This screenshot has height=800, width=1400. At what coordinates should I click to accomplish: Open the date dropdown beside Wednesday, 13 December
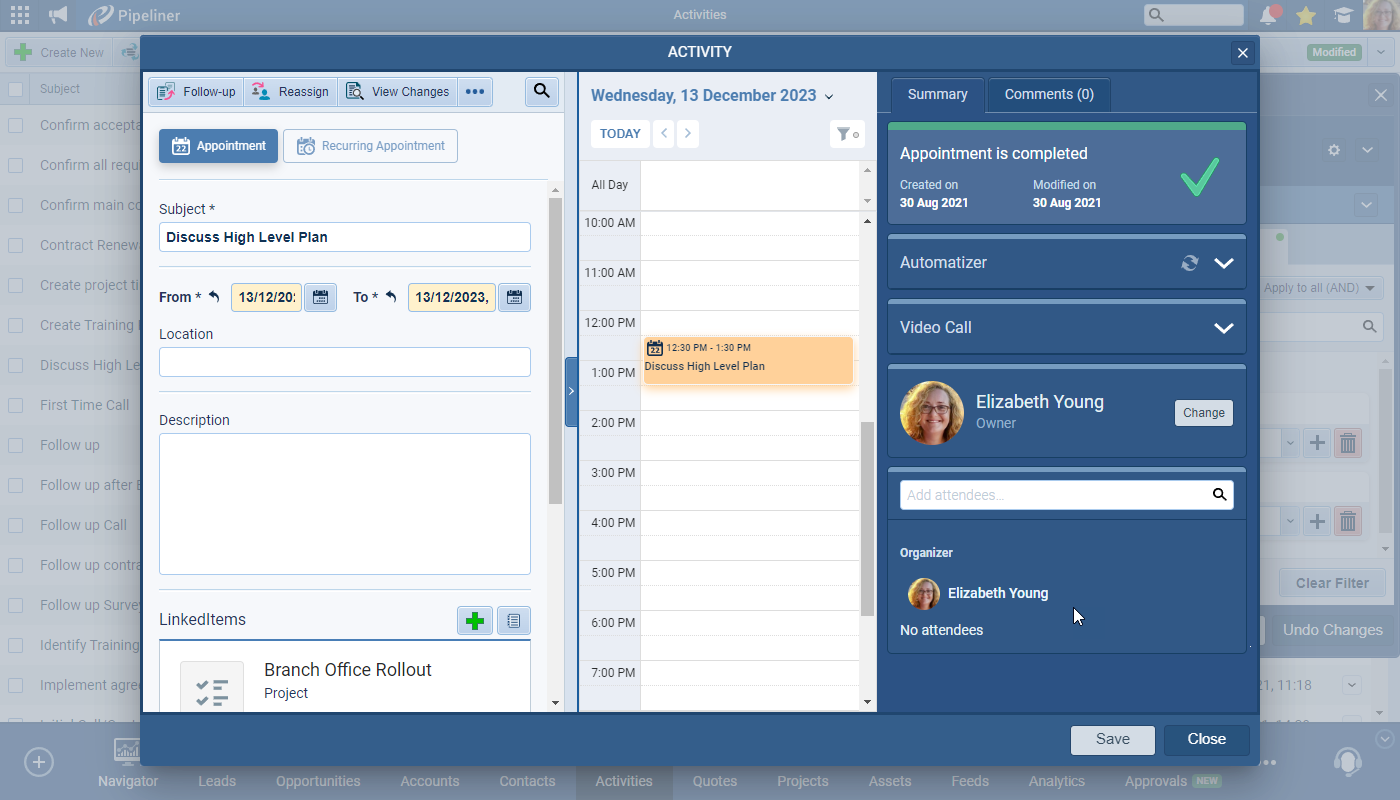point(829,97)
